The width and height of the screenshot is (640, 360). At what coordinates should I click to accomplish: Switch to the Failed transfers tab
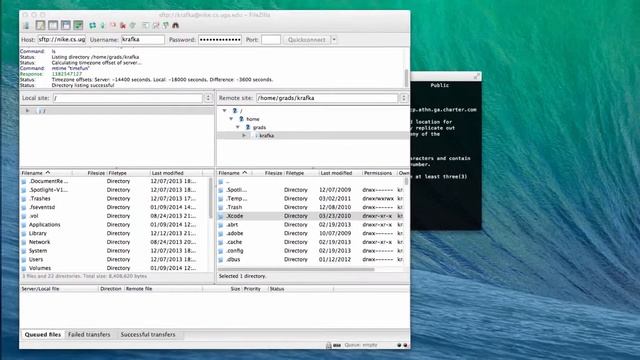click(89, 334)
